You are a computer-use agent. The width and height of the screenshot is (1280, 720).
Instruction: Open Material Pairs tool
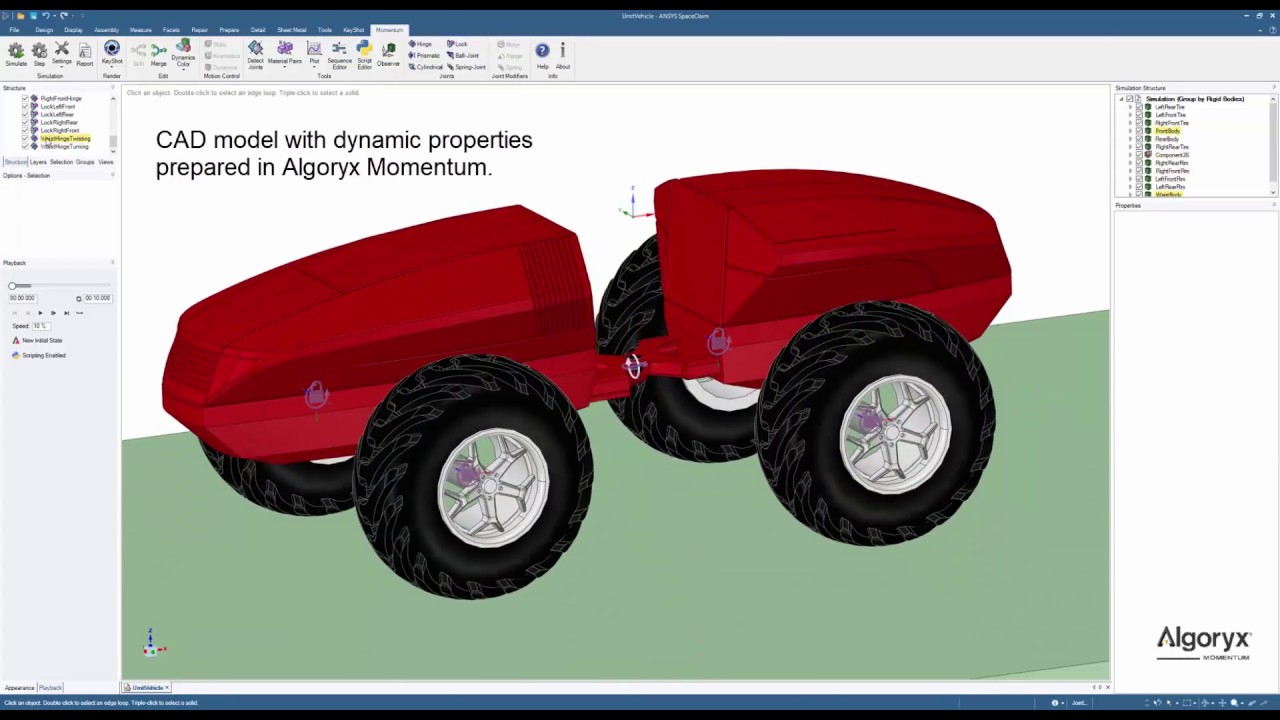tap(285, 54)
